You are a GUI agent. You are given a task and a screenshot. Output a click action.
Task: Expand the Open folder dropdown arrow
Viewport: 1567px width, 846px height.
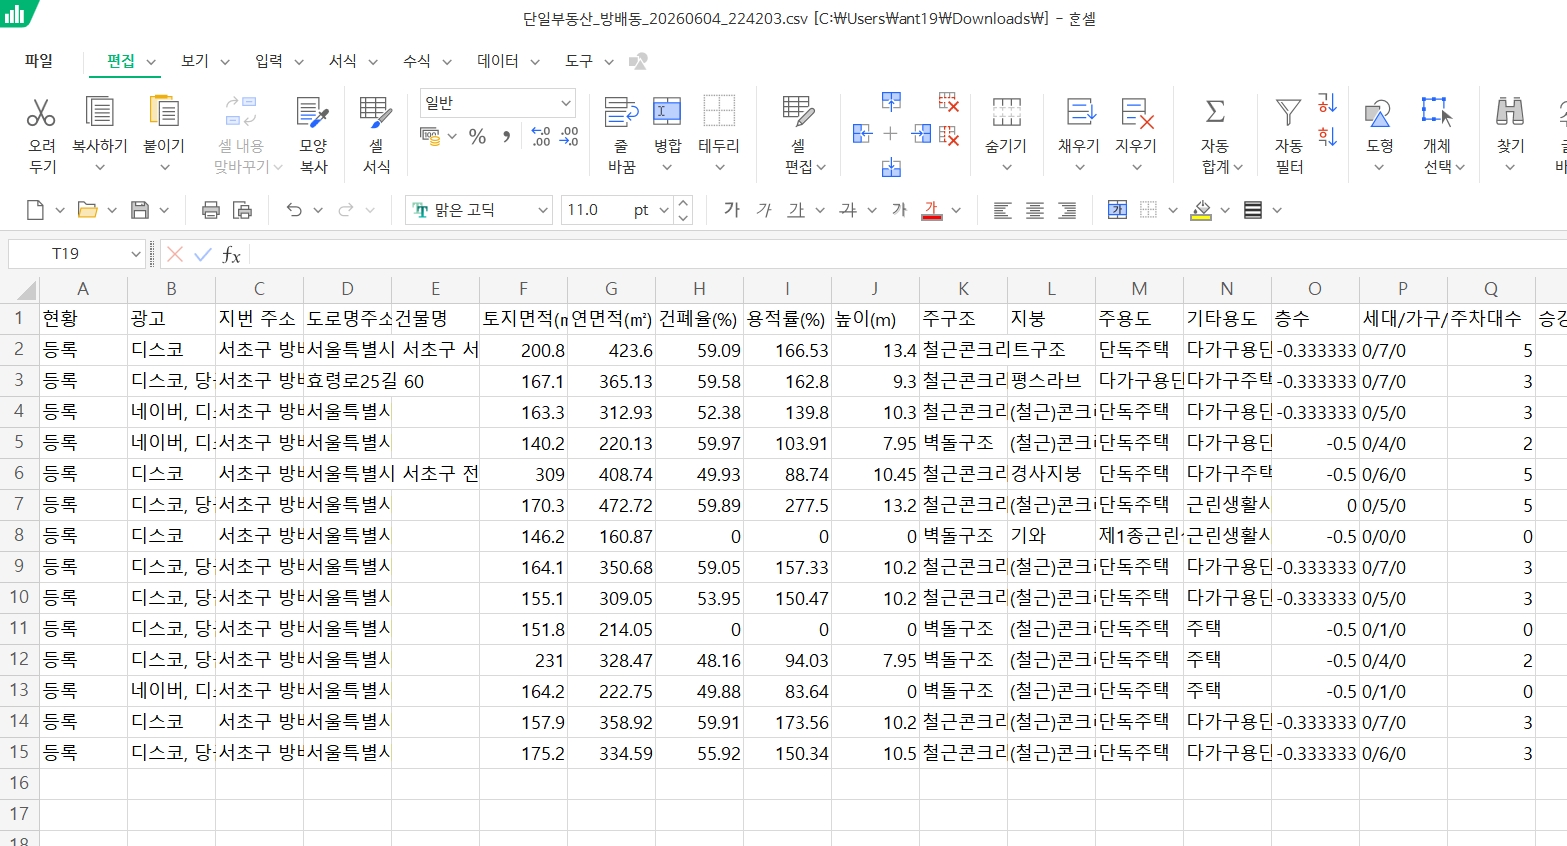click(x=112, y=210)
